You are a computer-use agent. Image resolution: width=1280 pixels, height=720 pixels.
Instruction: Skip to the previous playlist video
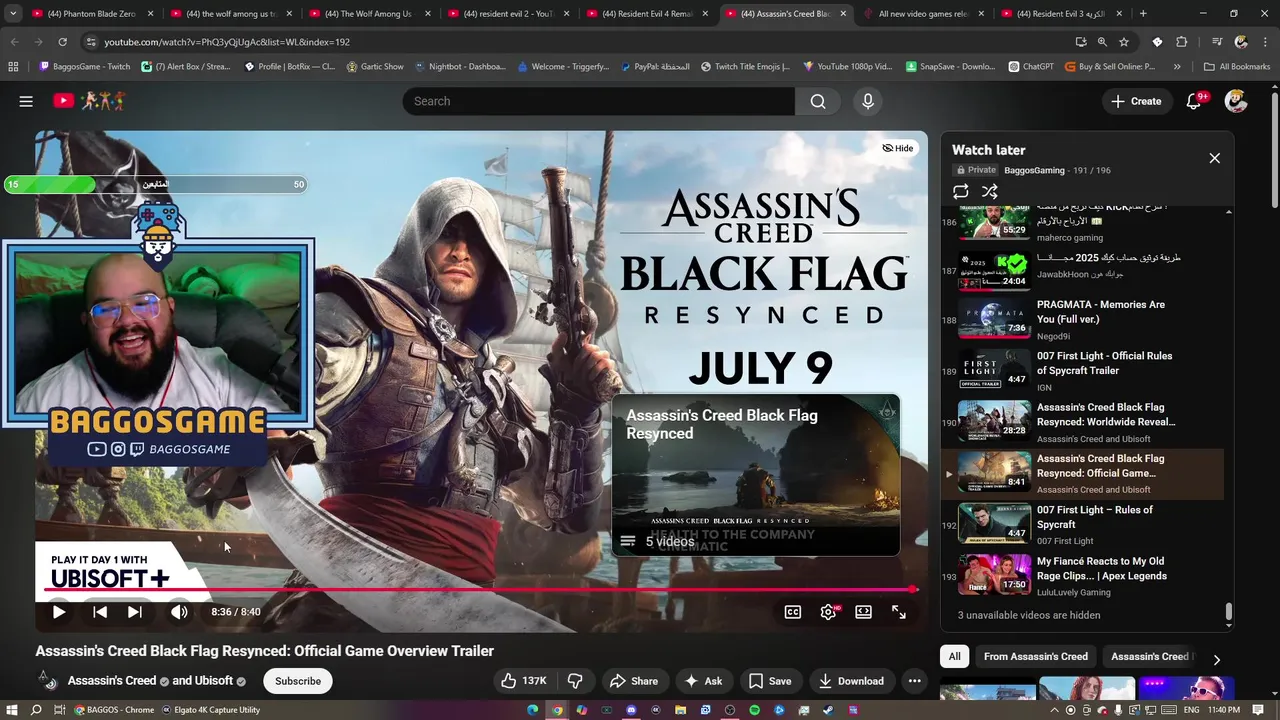(100, 612)
